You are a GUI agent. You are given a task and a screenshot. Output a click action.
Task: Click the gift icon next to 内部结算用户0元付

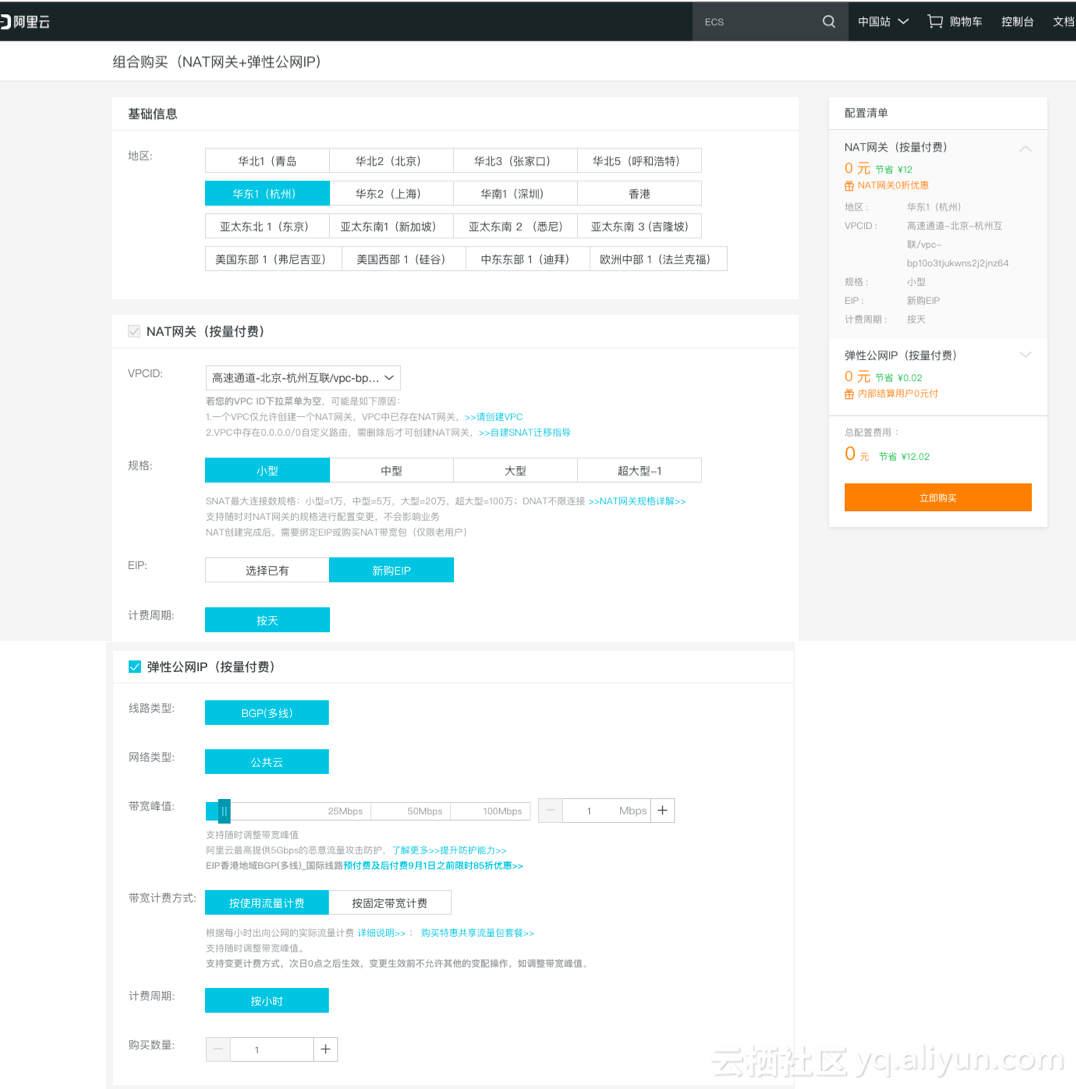pyautogui.click(x=849, y=394)
